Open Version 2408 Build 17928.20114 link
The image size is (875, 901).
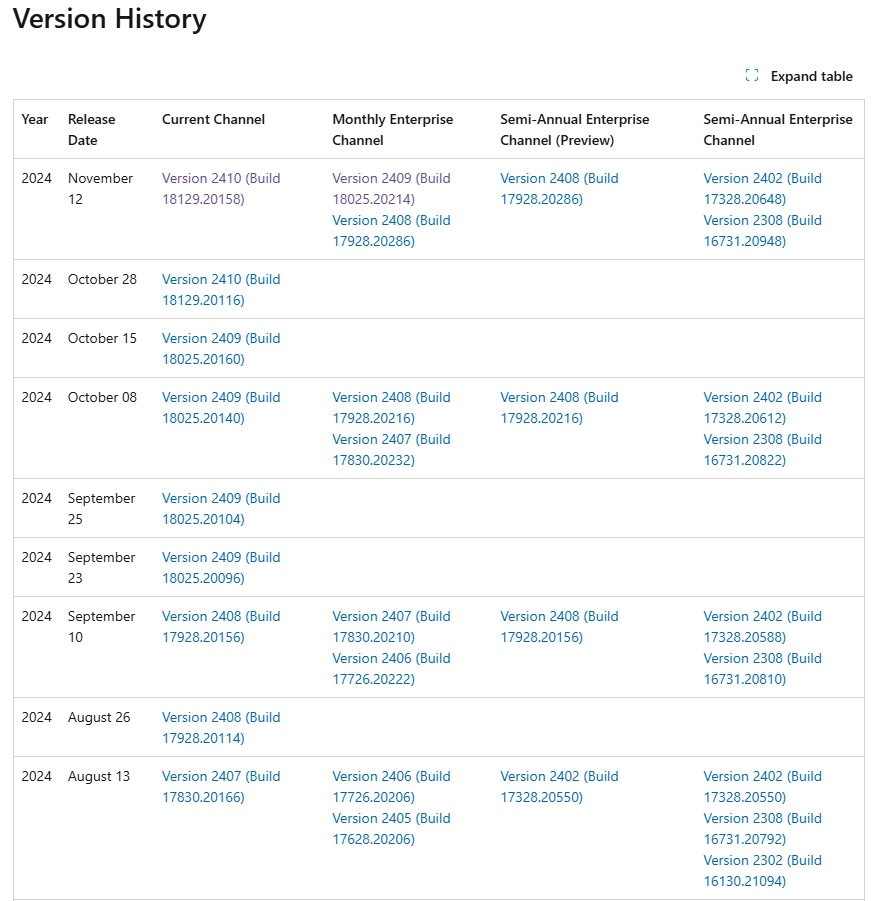tap(221, 727)
